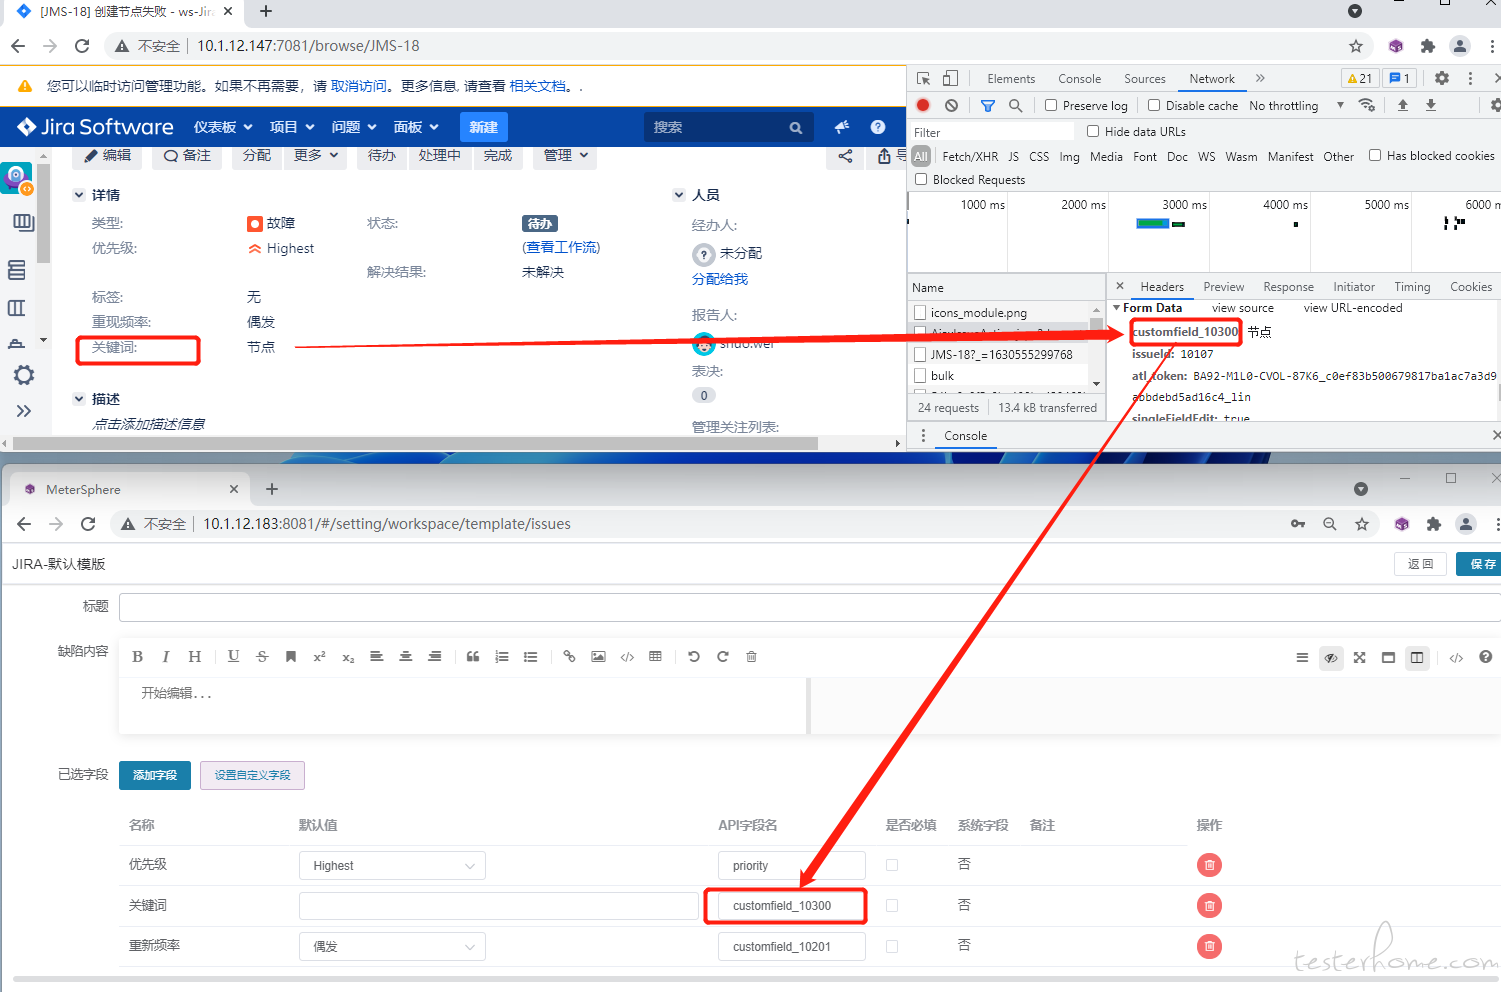Insert blockquote in the editor toolbar
Screen dimensions: 1501x992
pyautogui.click(x=473, y=657)
